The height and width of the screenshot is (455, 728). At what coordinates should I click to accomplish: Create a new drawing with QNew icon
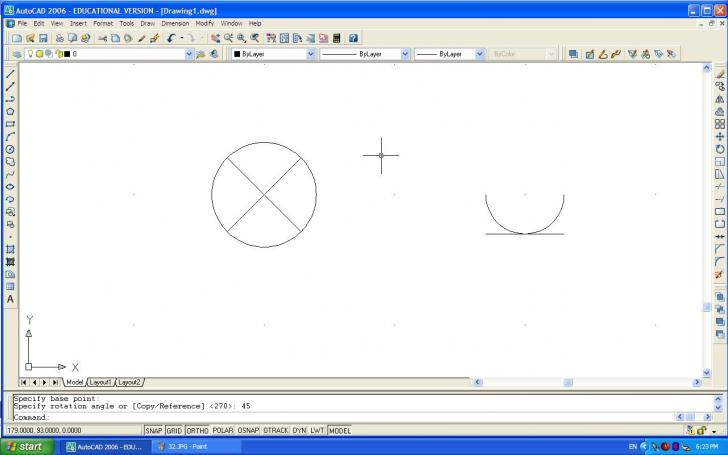click(x=17, y=38)
